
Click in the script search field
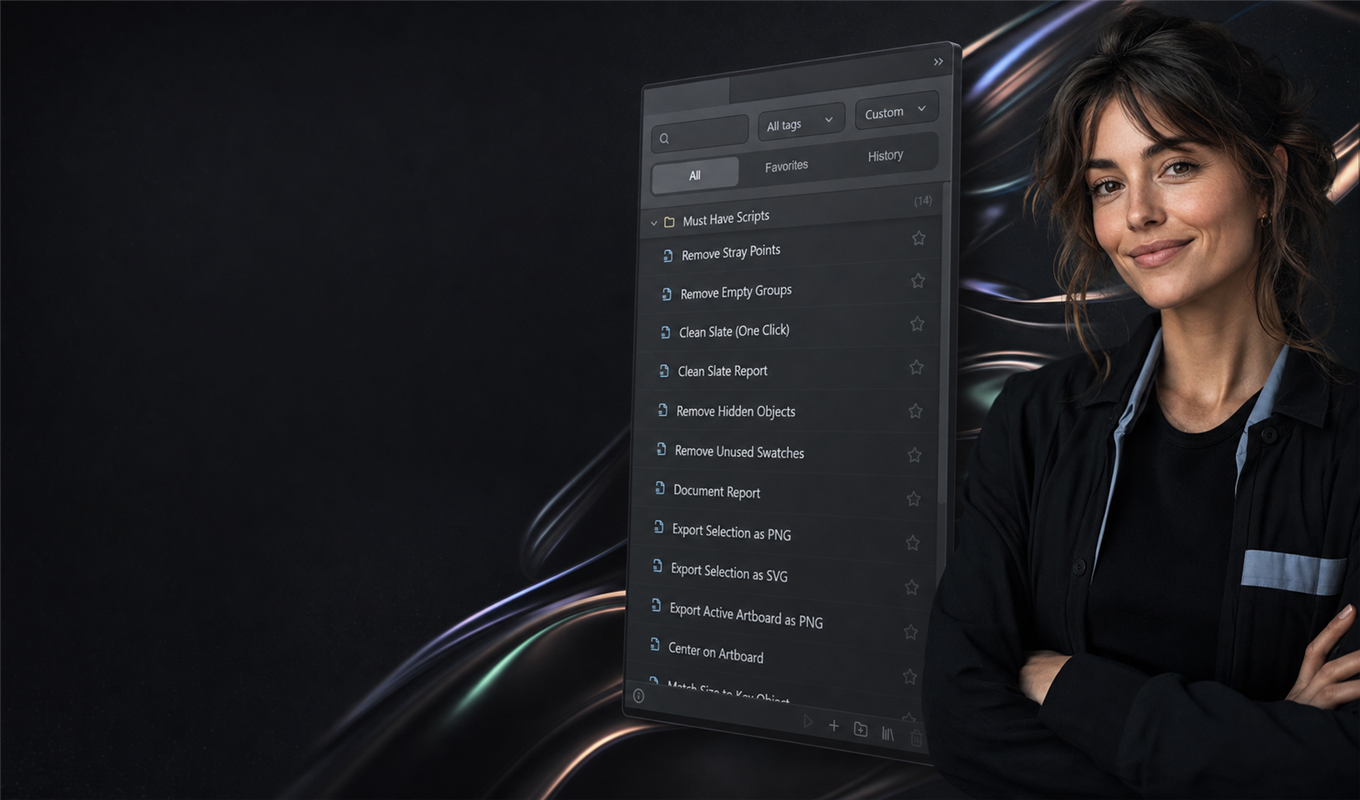click(x=700, y=134)
